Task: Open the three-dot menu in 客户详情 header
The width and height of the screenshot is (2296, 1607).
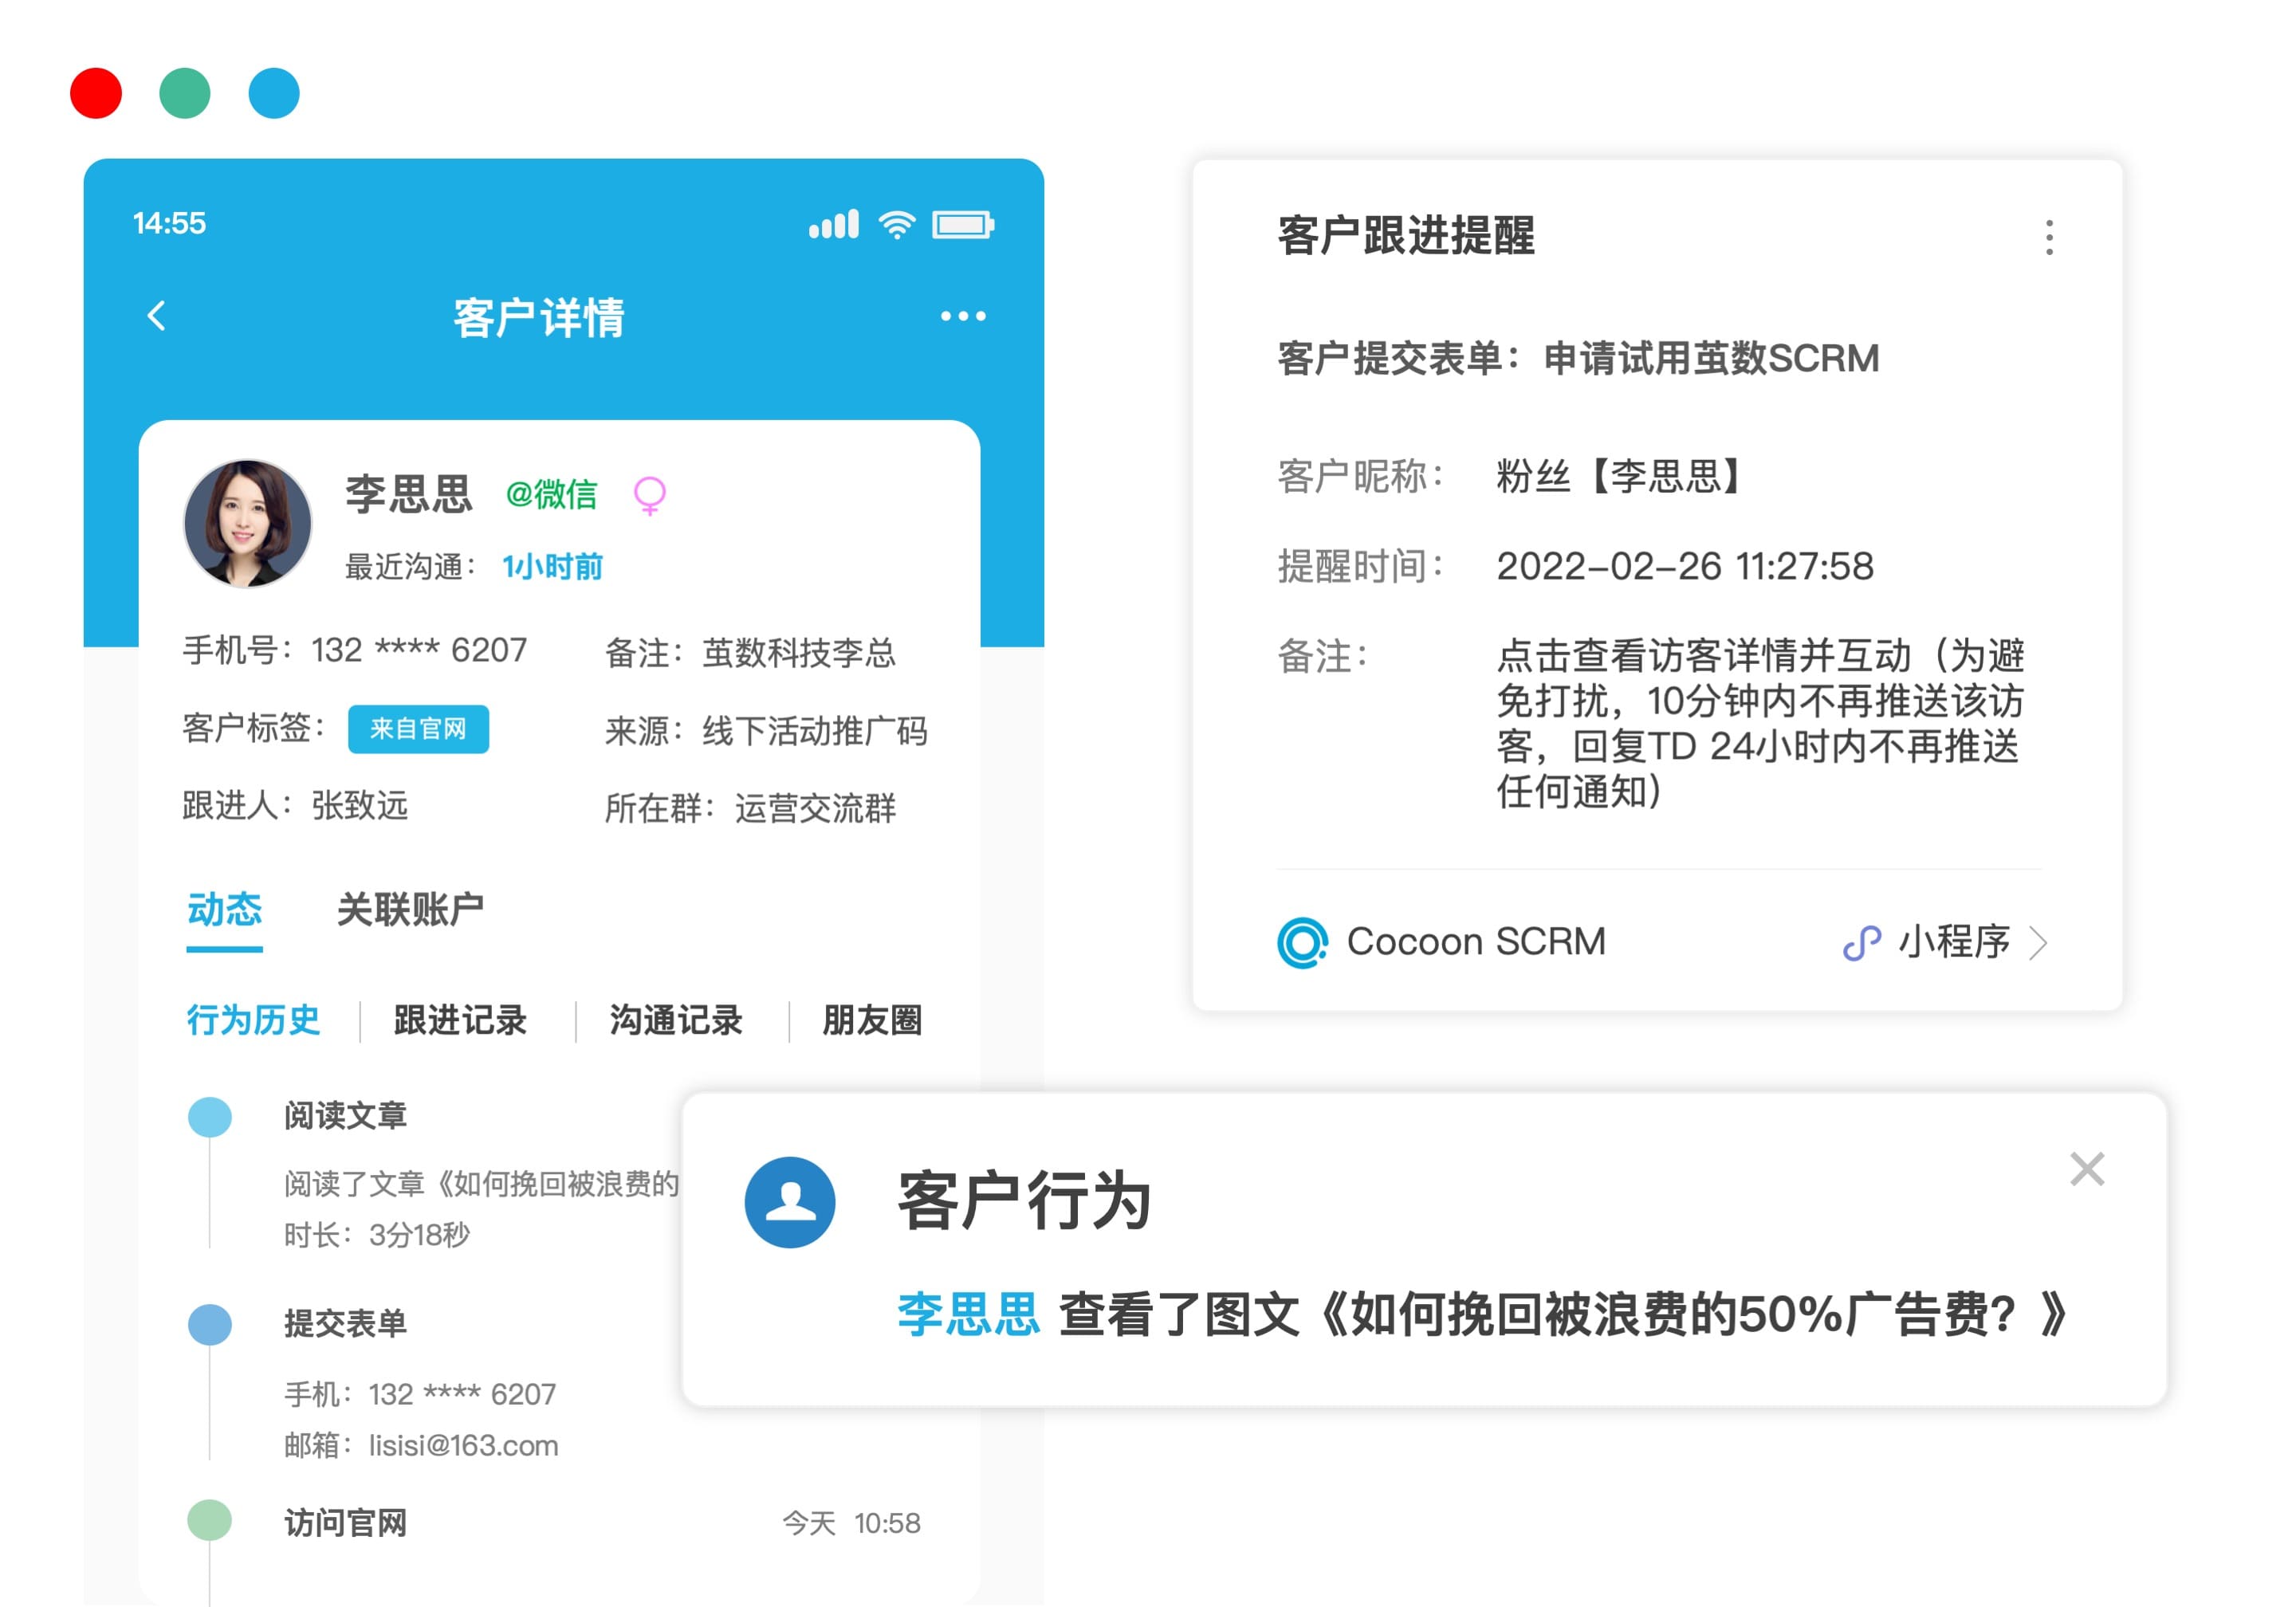Action: (963, 316)
